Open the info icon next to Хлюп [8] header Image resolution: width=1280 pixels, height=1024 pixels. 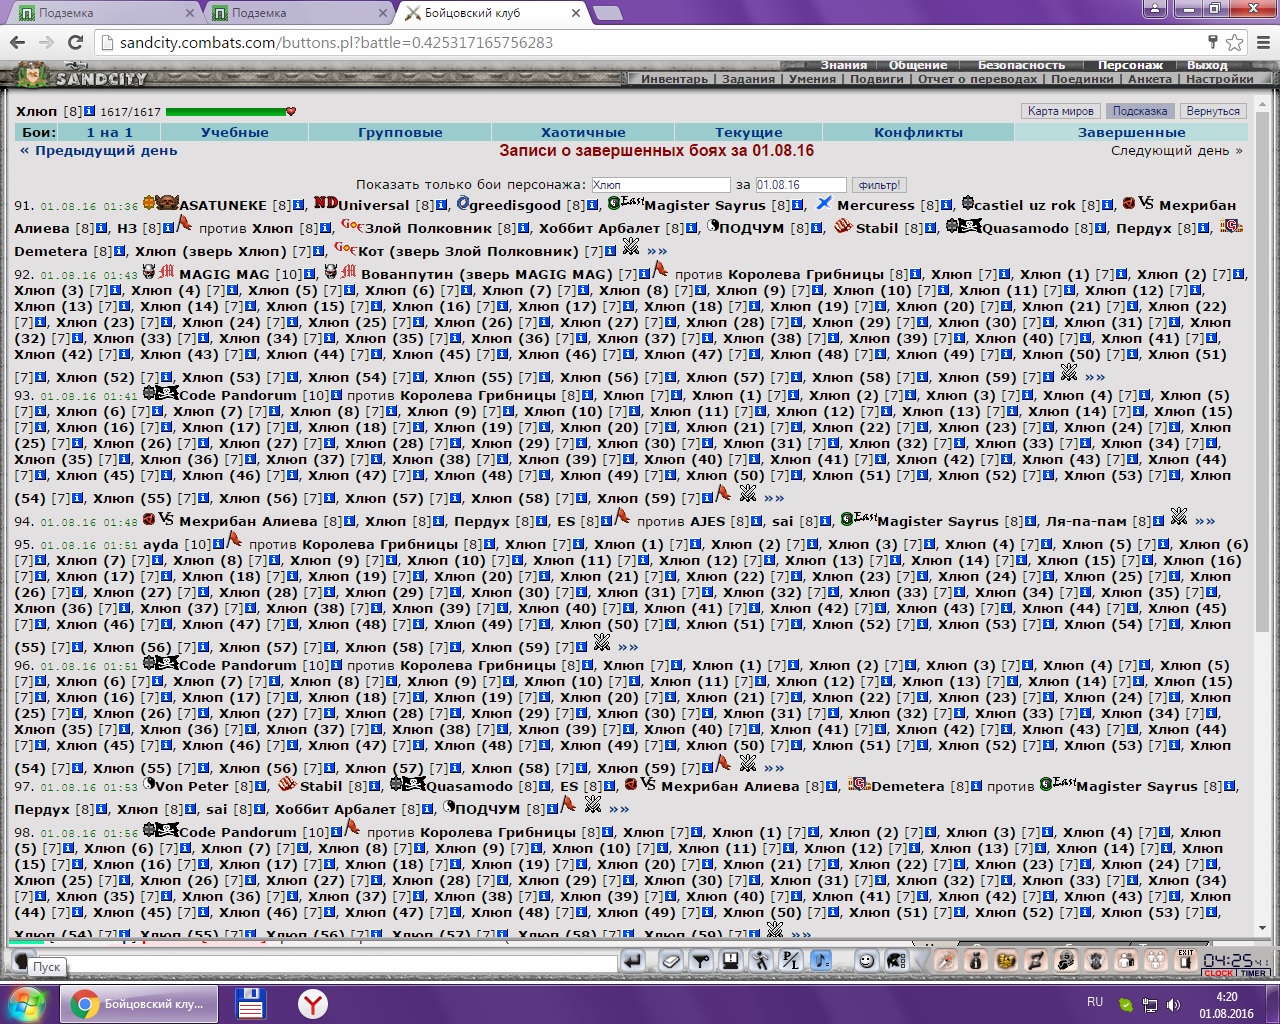pyautogui.click(x=90, y=111)
